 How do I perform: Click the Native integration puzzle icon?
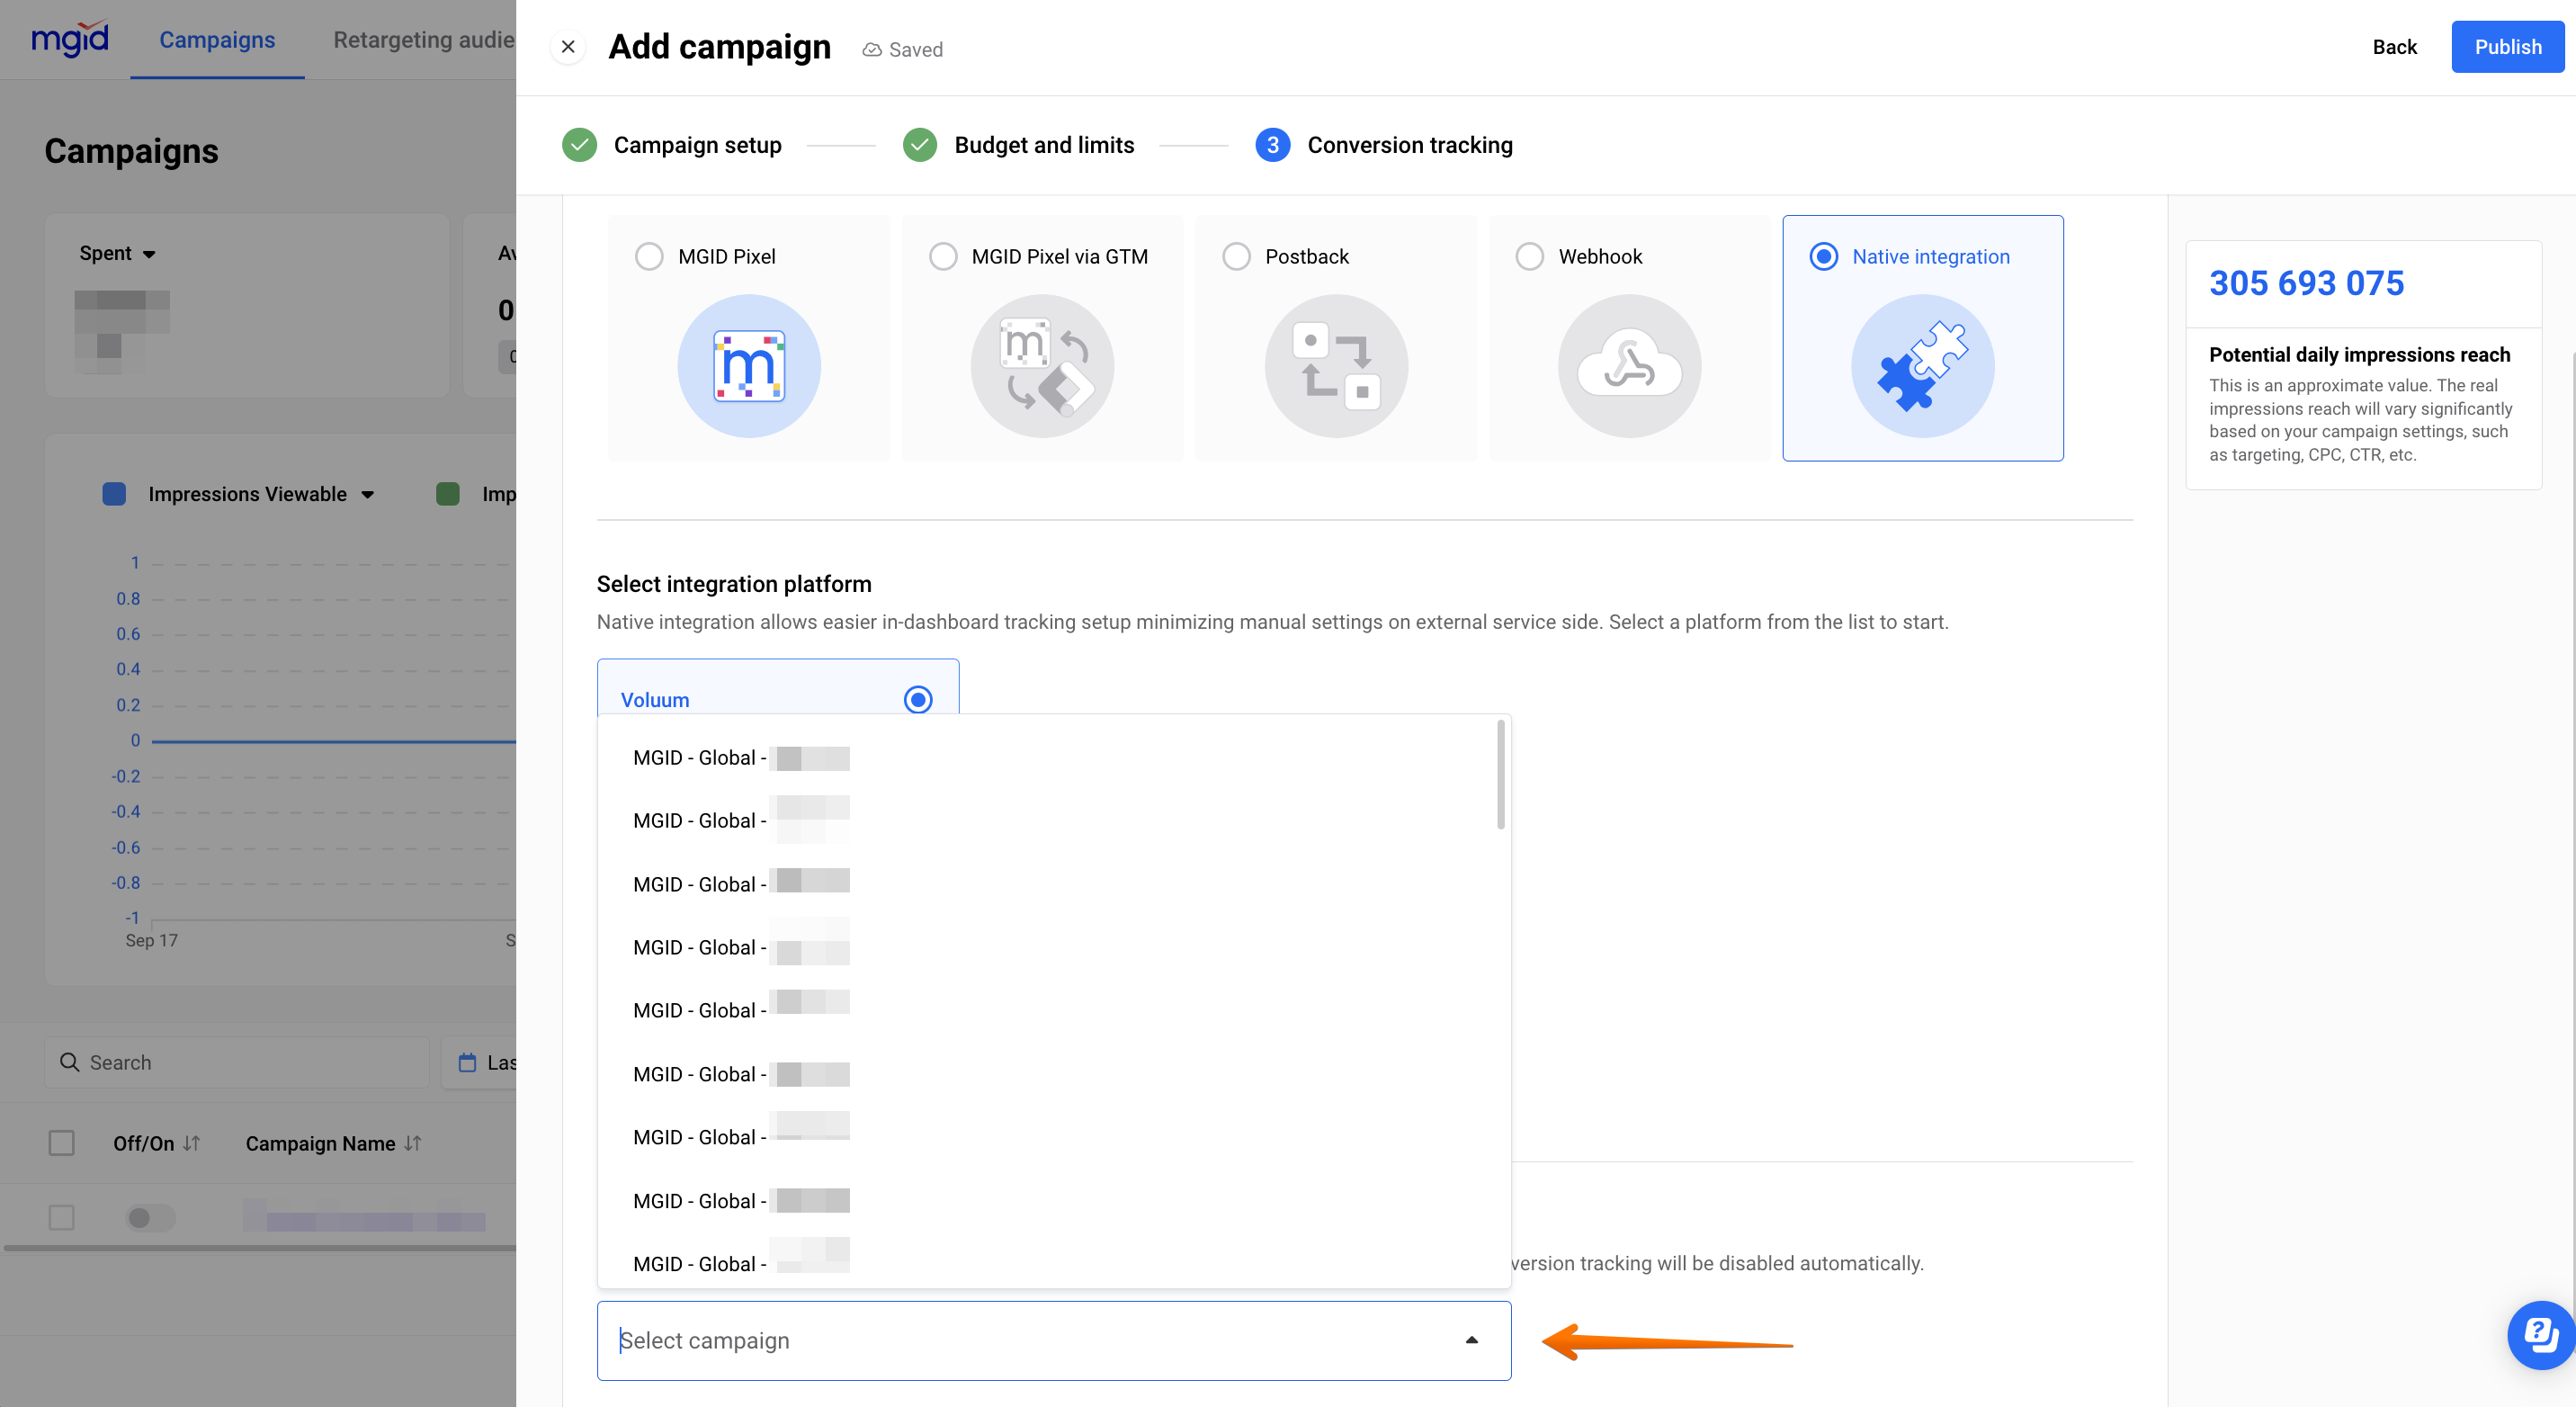pos(1921,366)
